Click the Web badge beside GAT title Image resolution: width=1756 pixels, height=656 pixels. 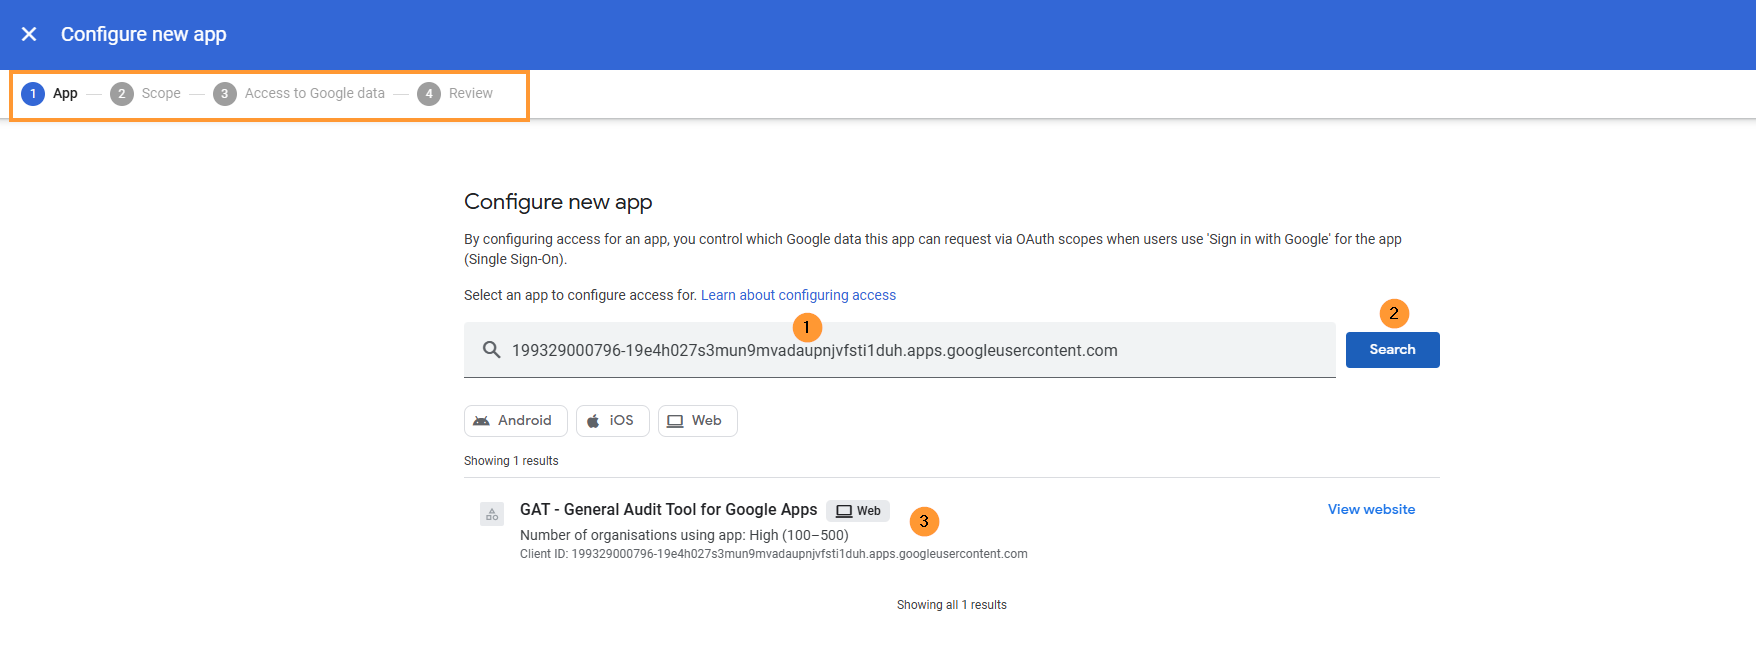pyautogui.click(x=858, y=511)
